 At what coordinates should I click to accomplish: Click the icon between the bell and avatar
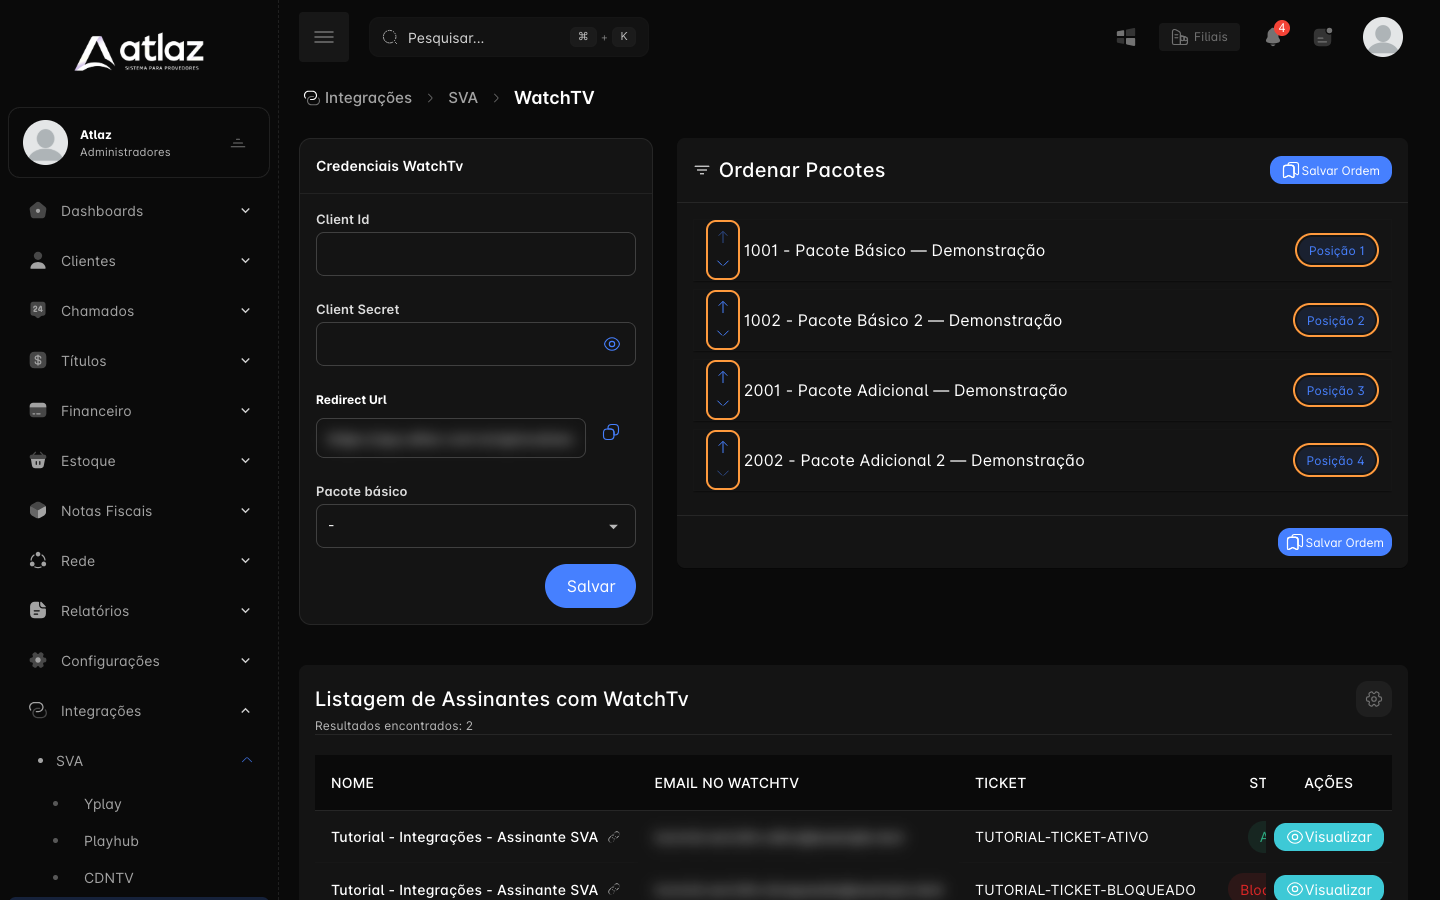coord(1323,37)
